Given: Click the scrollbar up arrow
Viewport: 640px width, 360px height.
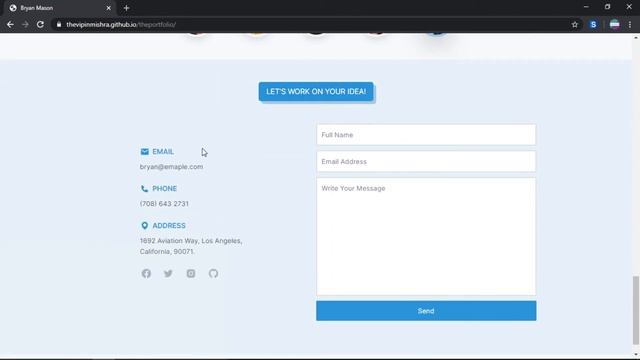Looking at the screenshot, I should 636,38.
